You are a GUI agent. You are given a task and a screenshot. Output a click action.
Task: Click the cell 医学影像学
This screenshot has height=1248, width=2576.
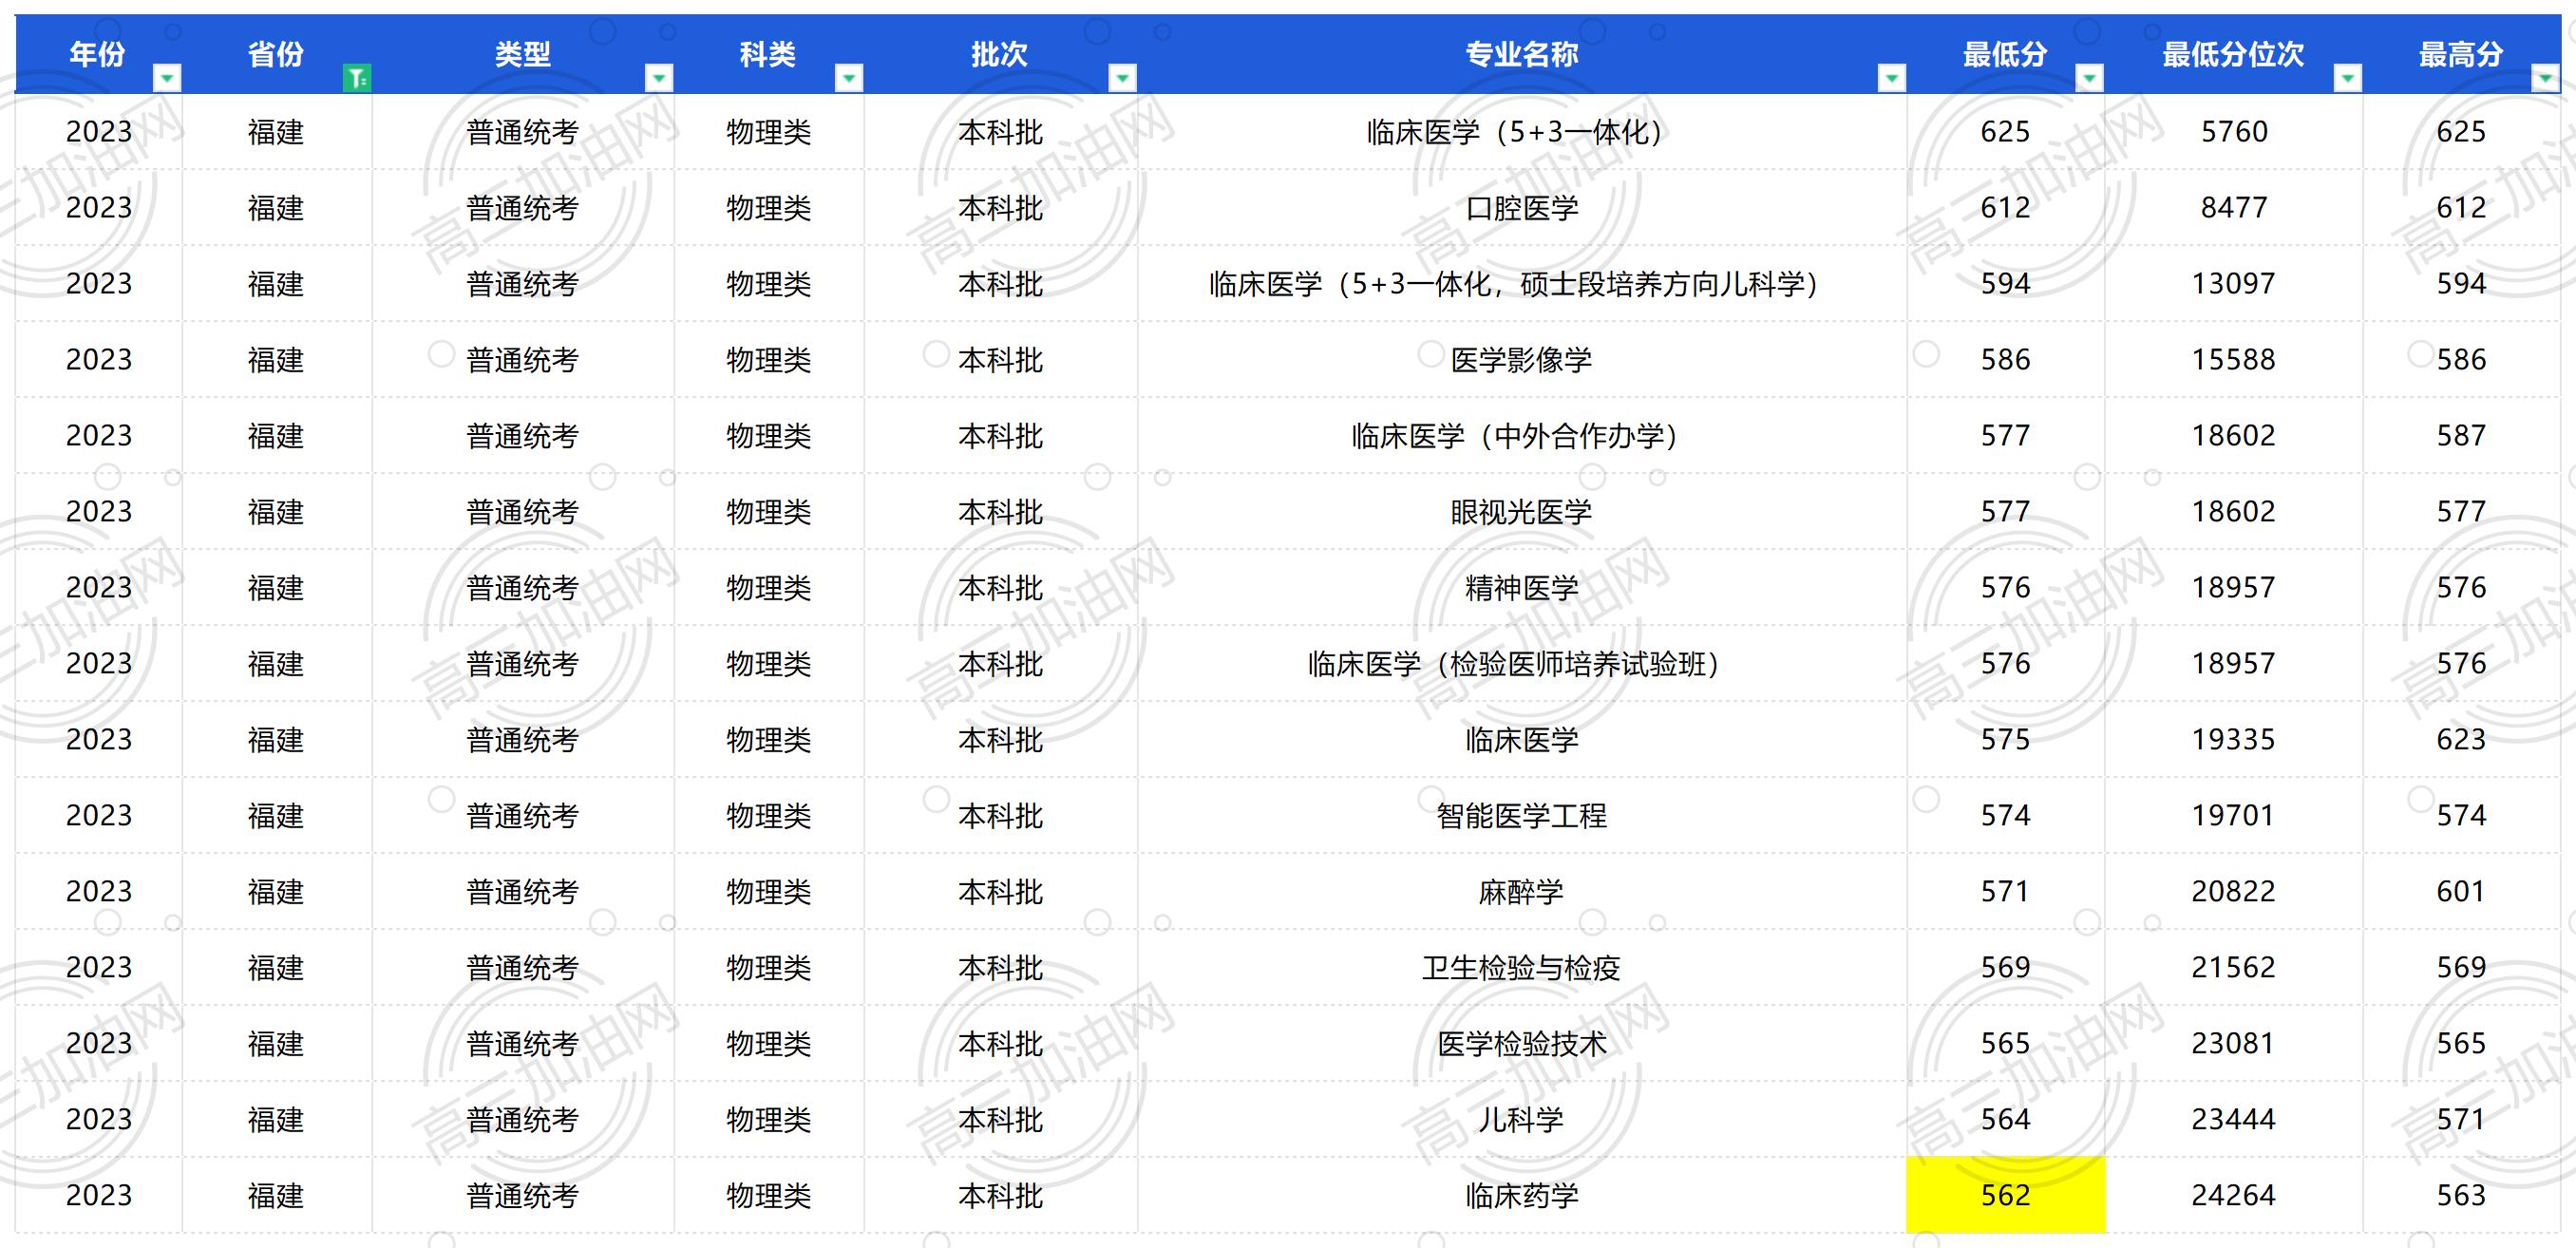coord(1522,360)
